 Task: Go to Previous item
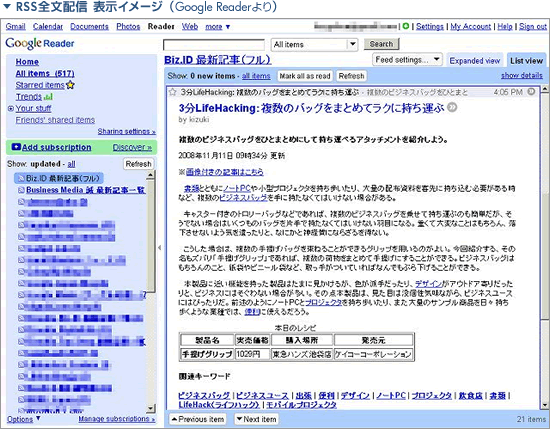[197, 419]
